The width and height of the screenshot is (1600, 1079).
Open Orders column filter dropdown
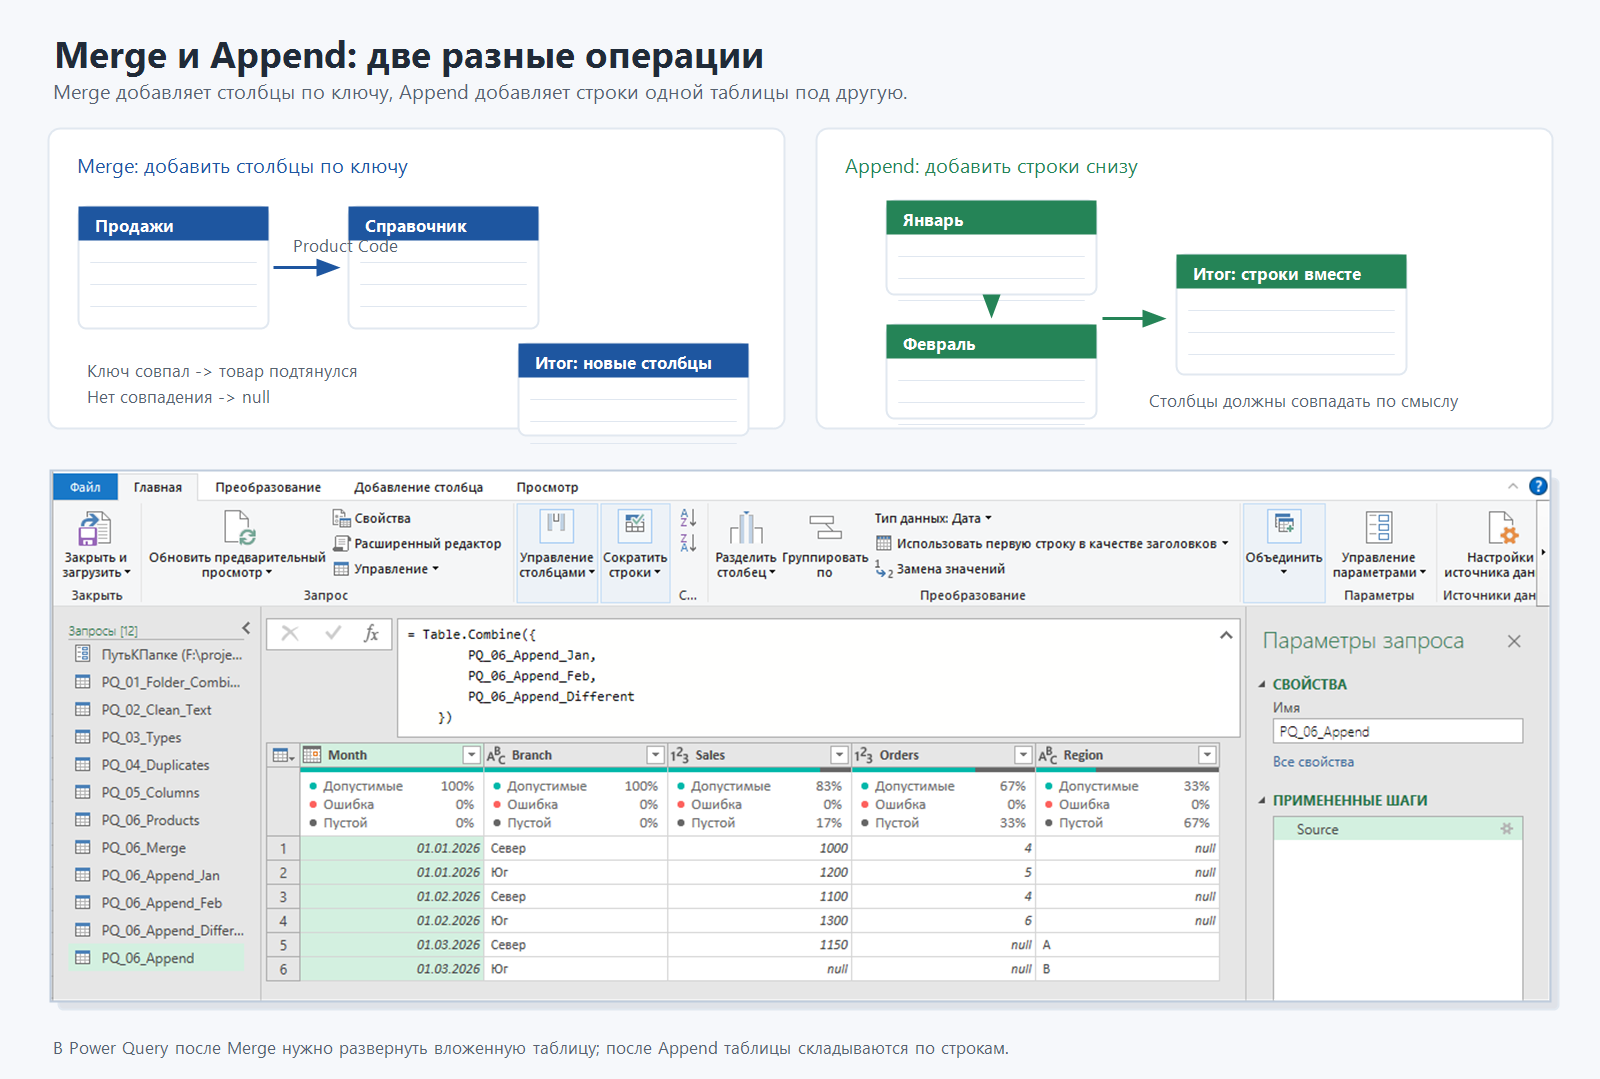pos(1023,755)
